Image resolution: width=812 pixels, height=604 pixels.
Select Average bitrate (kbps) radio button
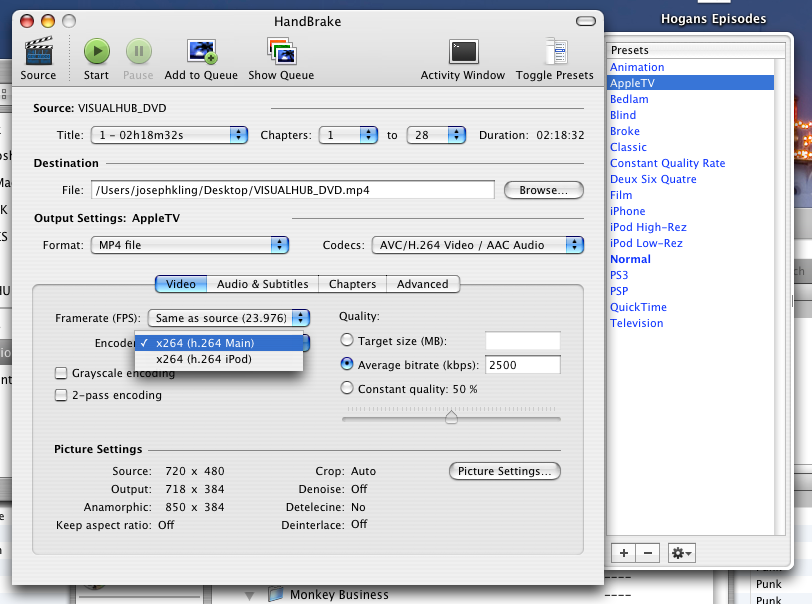point(347,364)
